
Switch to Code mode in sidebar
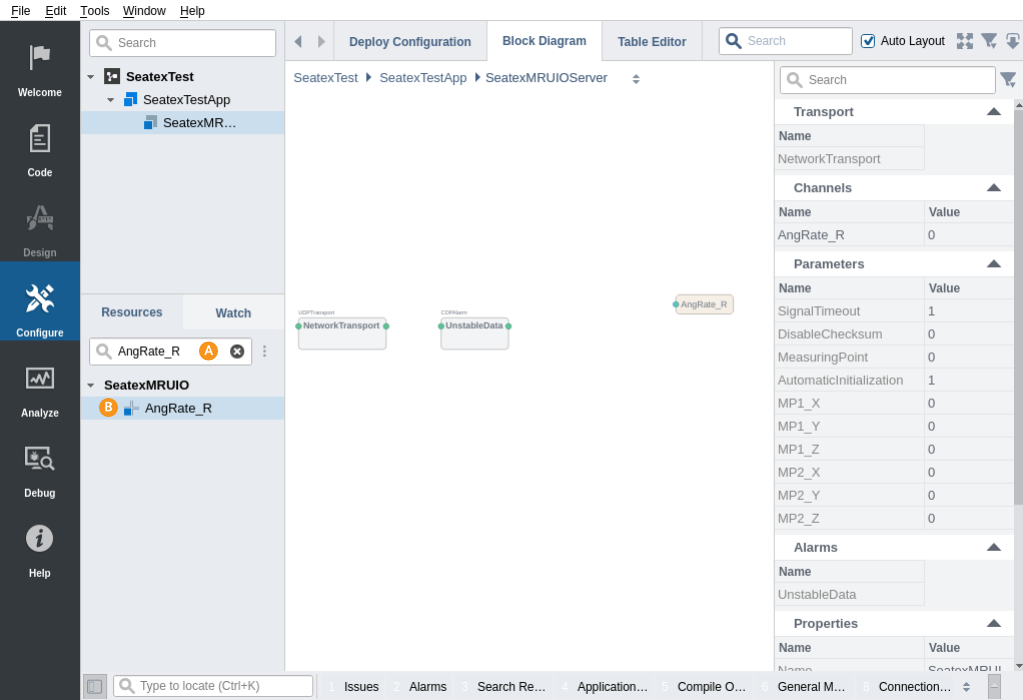tap(40, 148)
